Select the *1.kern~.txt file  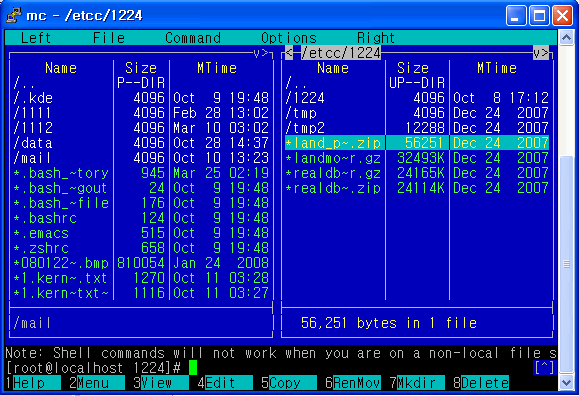click(x=141, y=278)
